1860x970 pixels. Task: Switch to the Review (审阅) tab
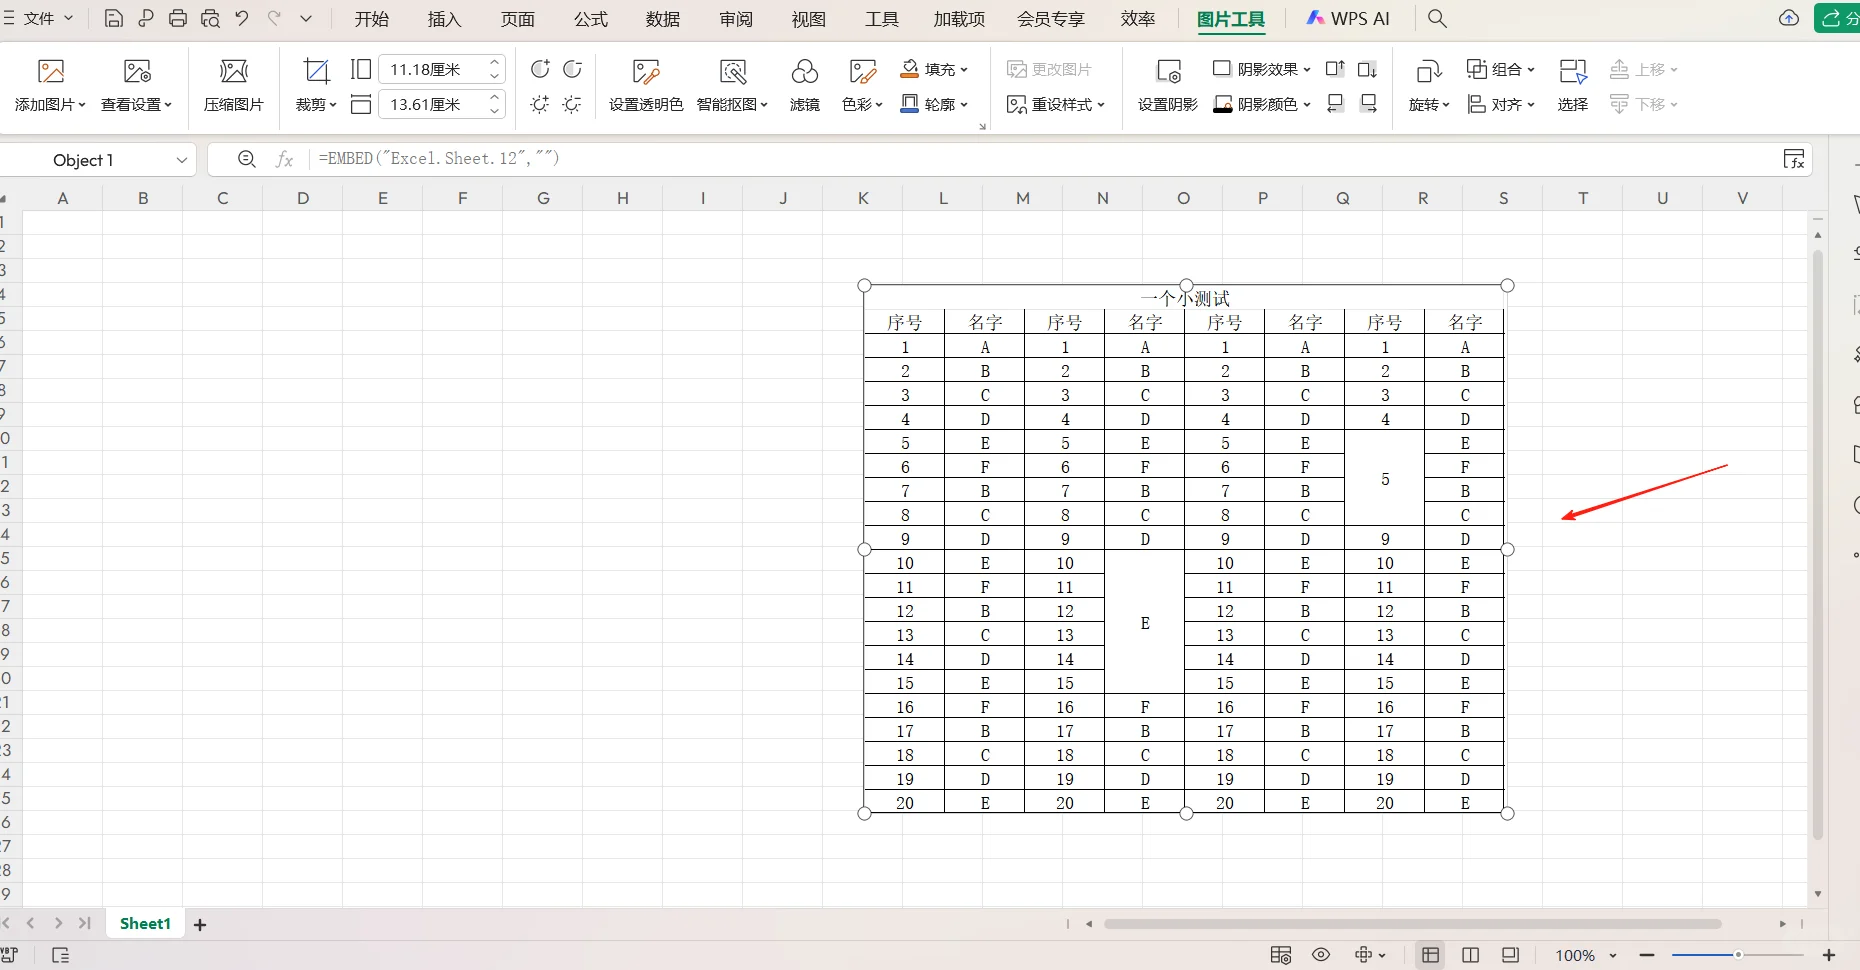[736, 19]
